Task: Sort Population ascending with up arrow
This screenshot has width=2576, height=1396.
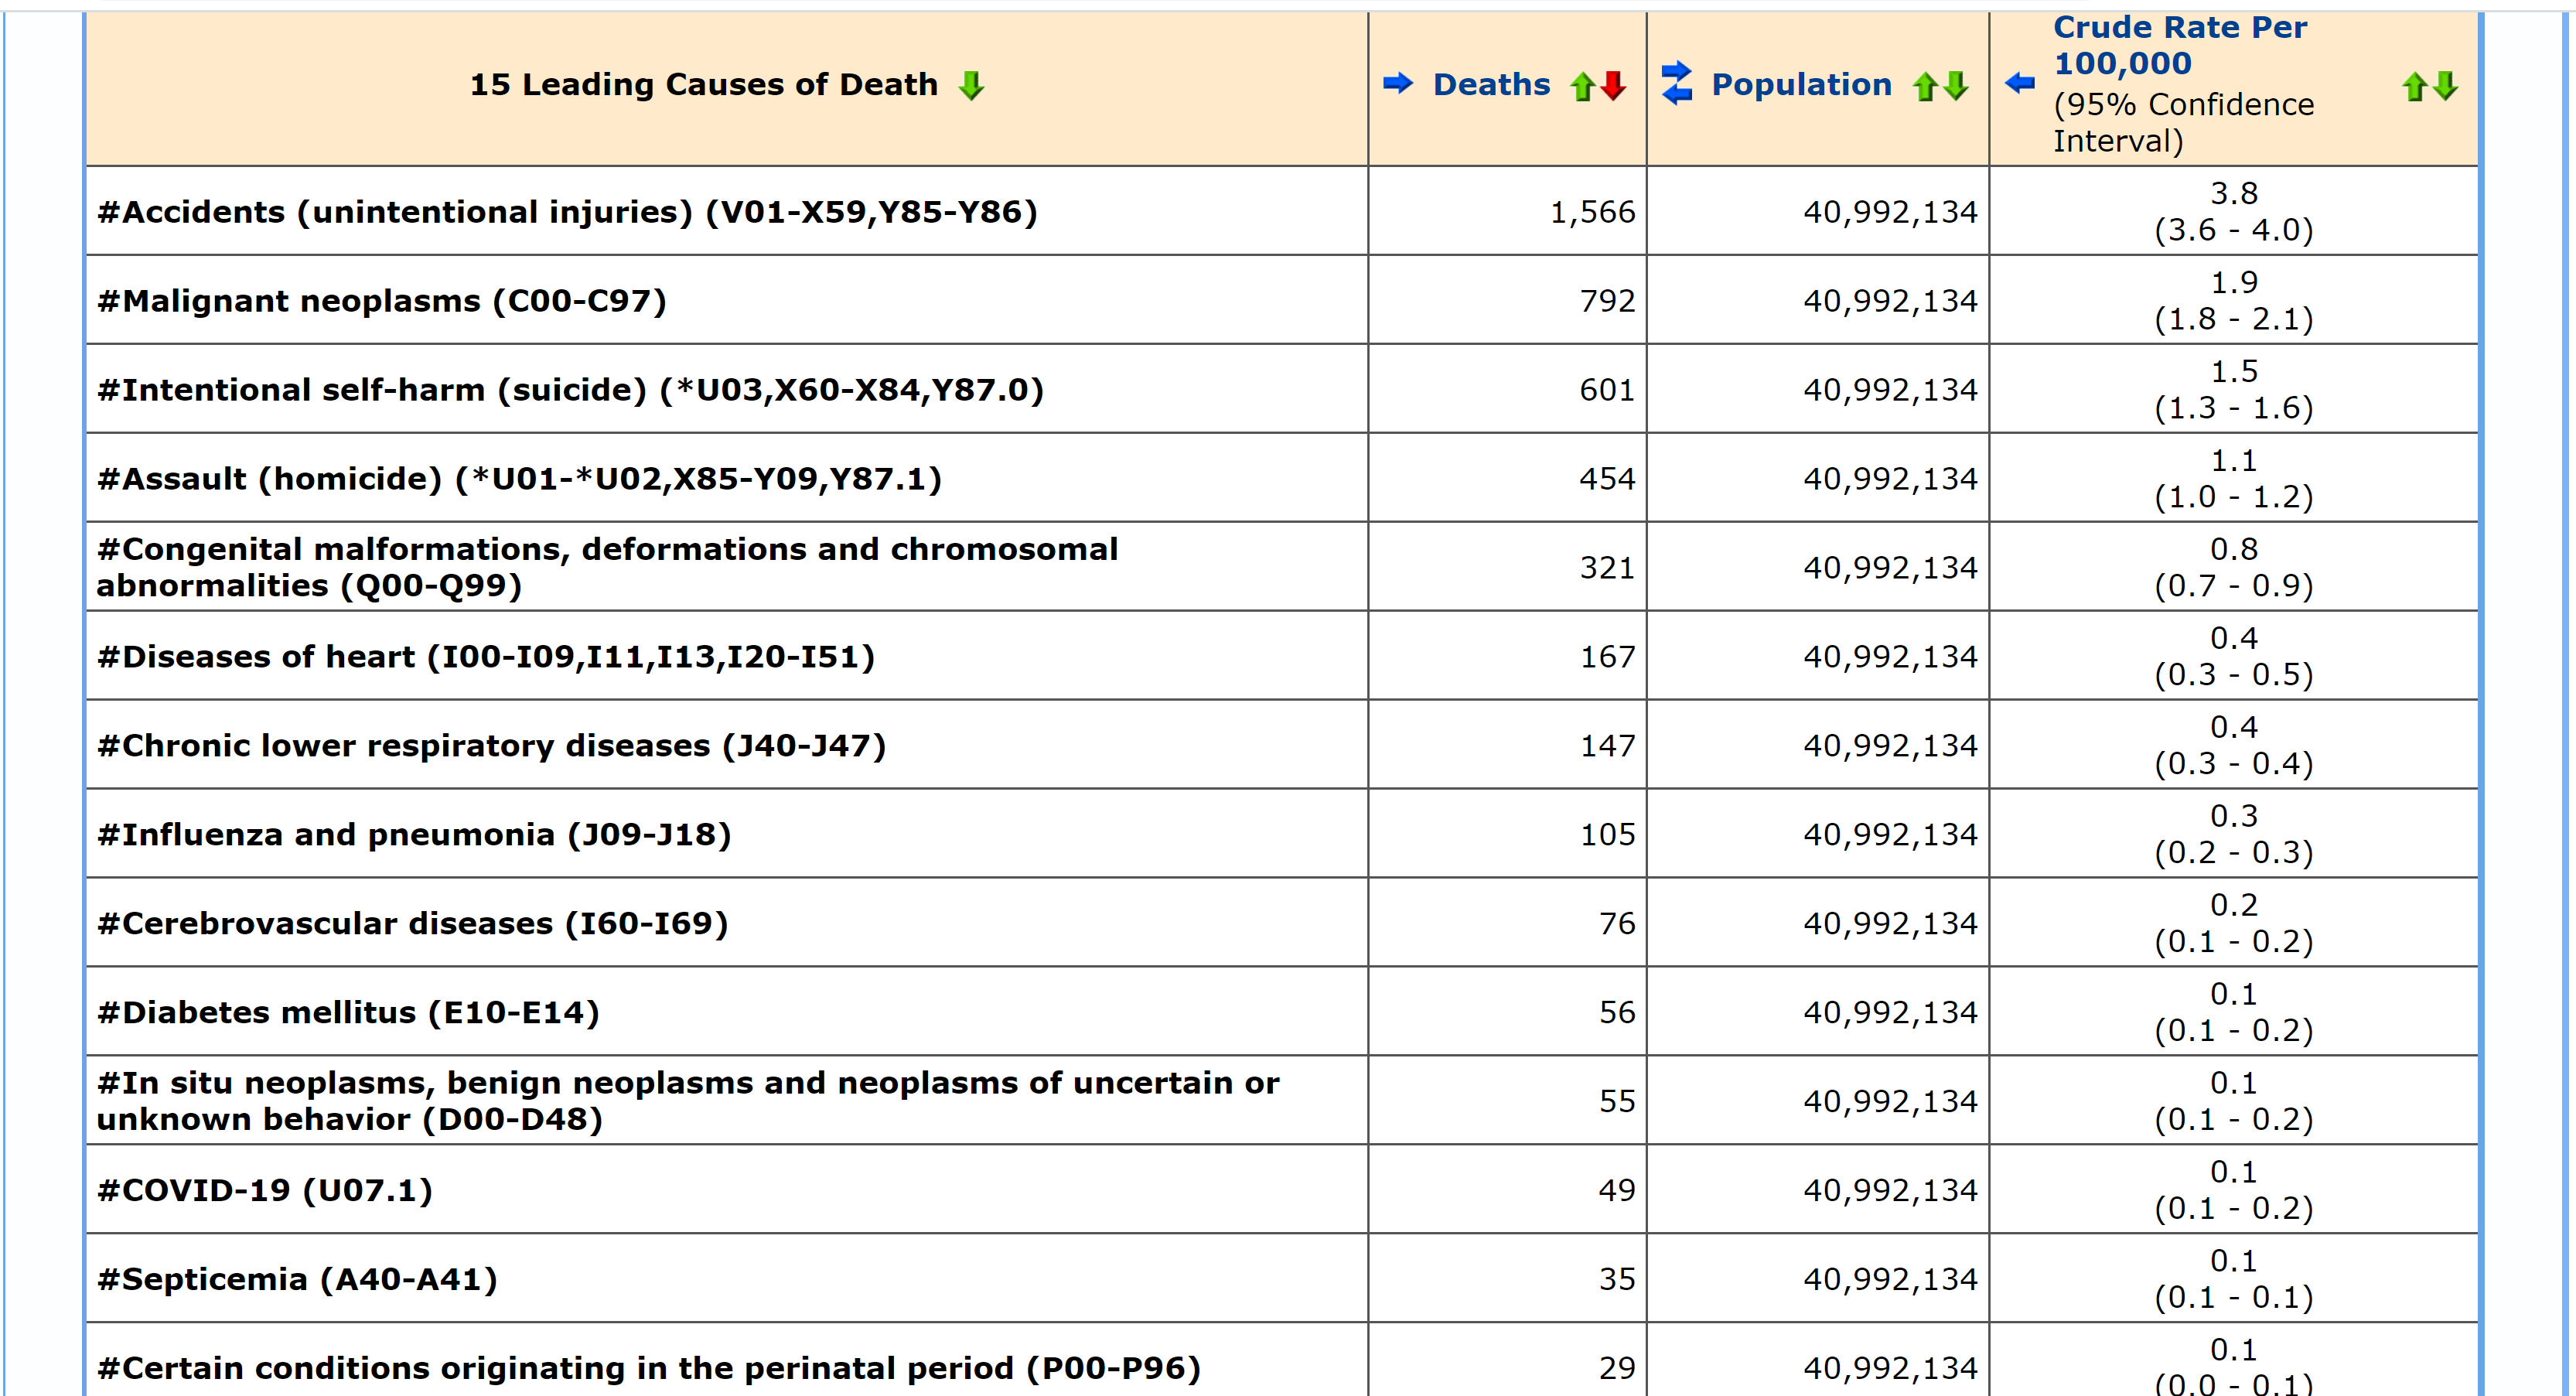Action: point(1924,87)
